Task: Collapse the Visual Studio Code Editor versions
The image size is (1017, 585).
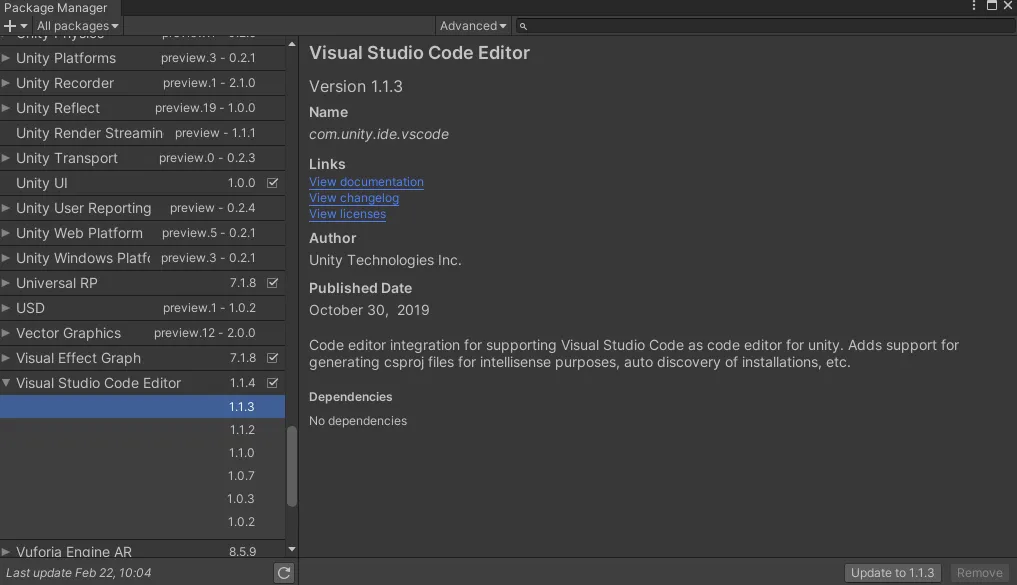Action: click(x=6, y=383)
